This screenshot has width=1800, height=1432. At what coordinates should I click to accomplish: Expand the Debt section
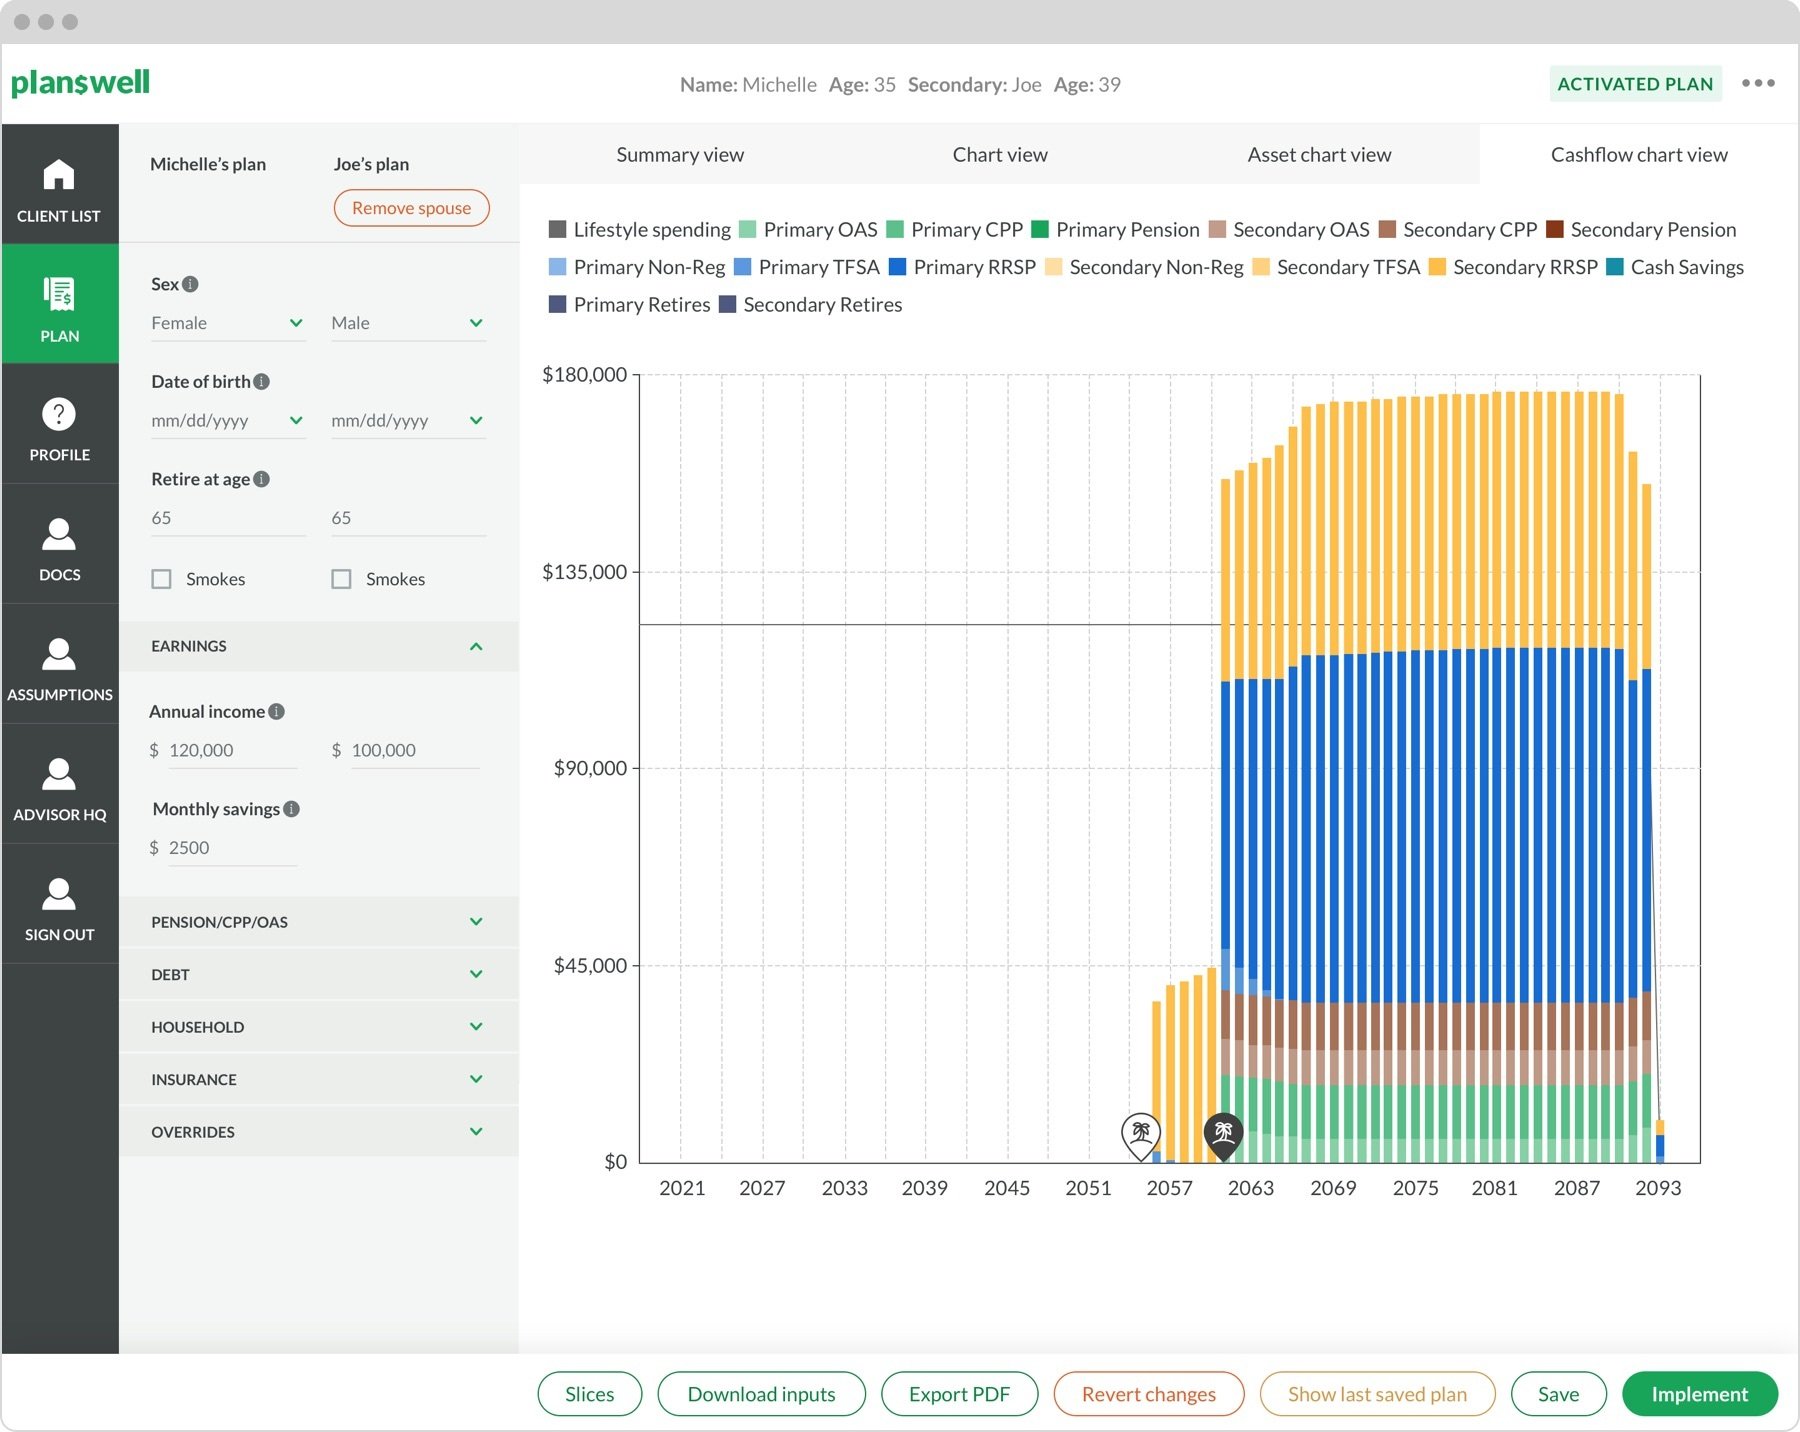coord(318,975)
